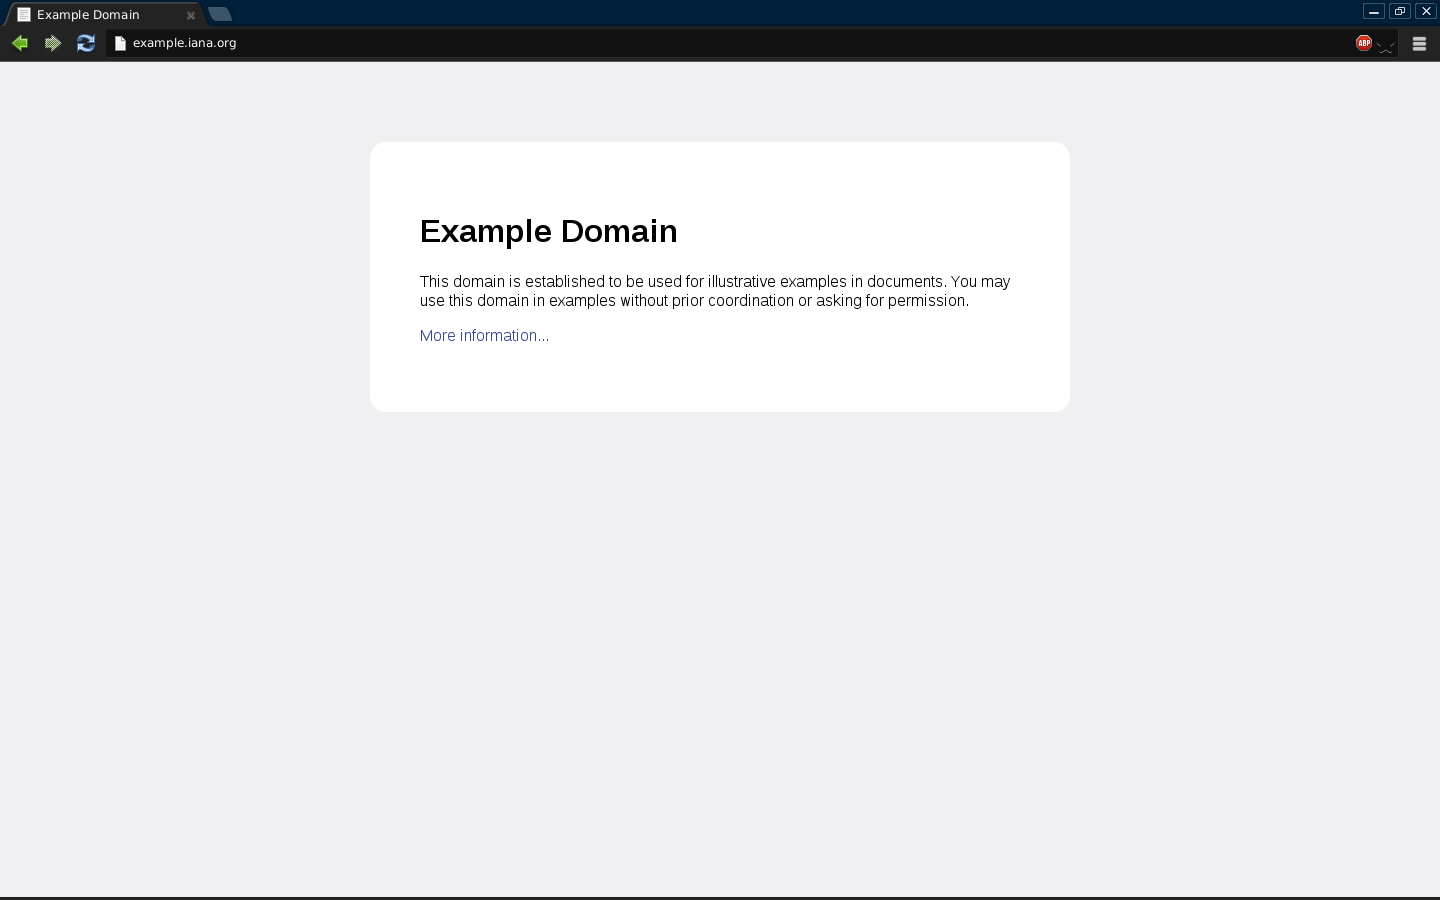Close the Example Domain tab
This screenshot has width=1440, height=900.
click(191, 15)
